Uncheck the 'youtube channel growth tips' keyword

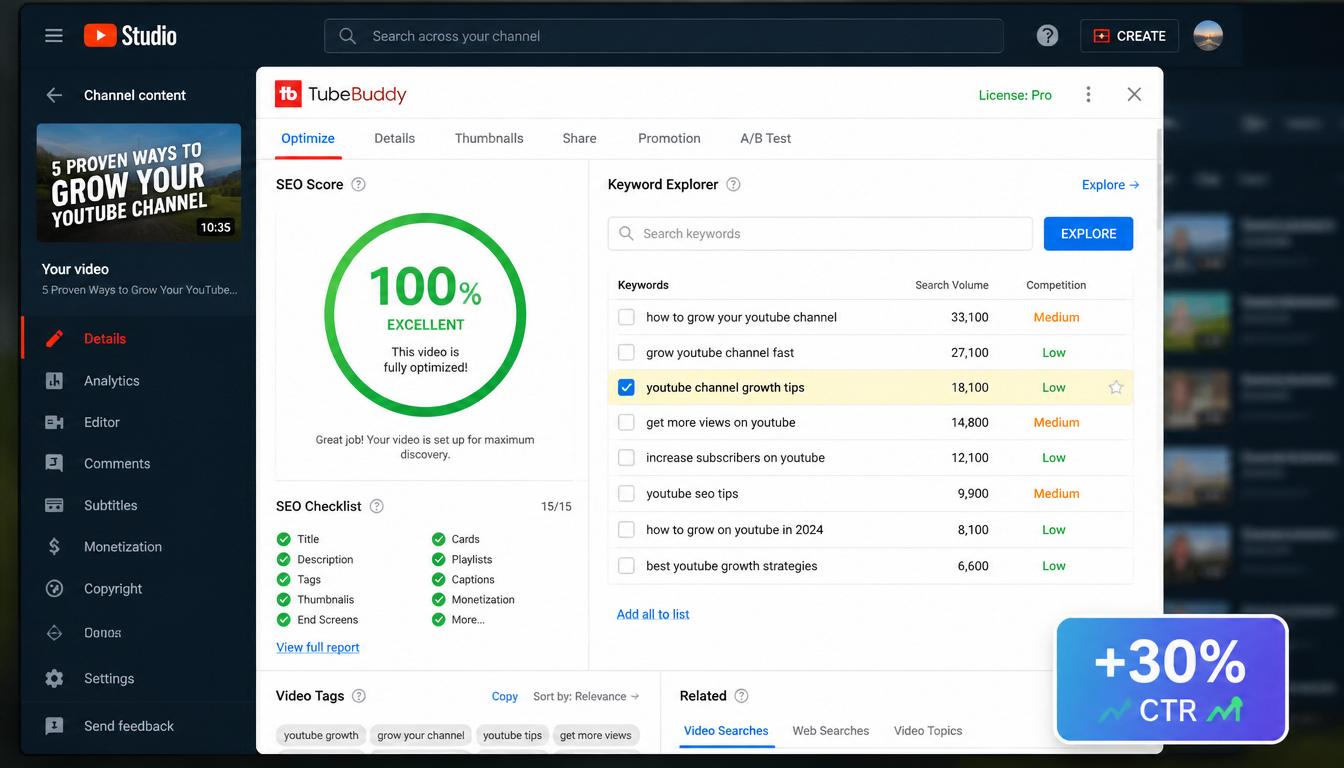tap(626, 387)
